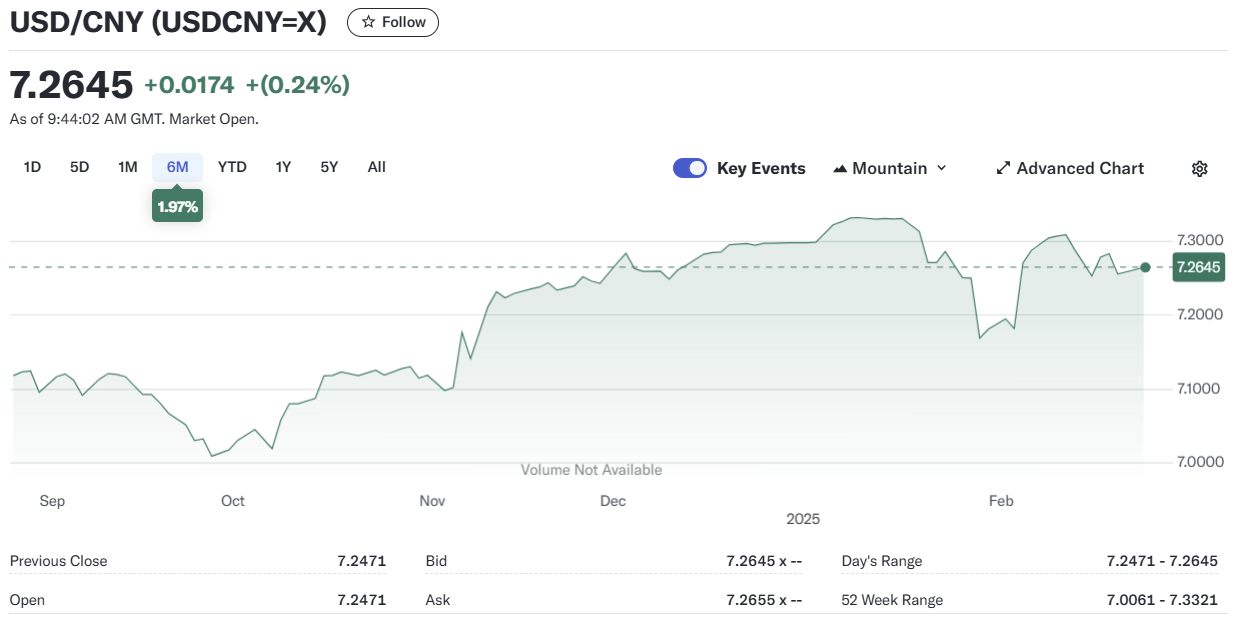This screenshot has height=629, width=1245.
Task: Expand the Mountain chart type dropdown chevron
Action: coord(941,169)
